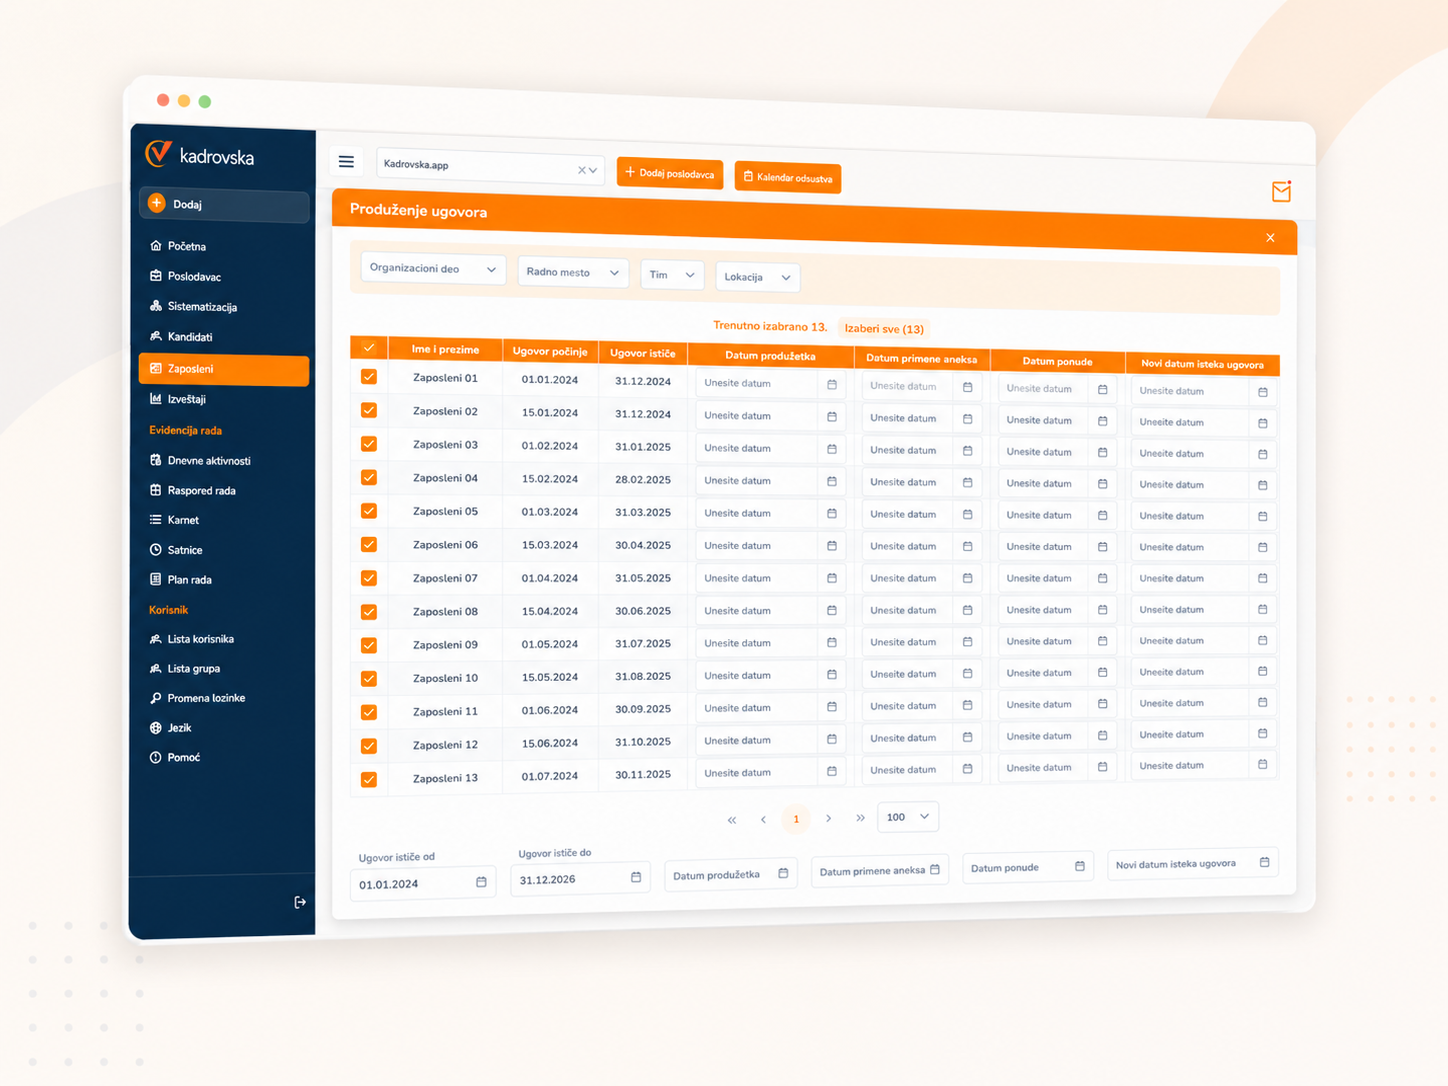The height and width of the screenshot is (1086, 1448).
Task: Click the Dodaj poslodavca button
Action: point(670,173)
